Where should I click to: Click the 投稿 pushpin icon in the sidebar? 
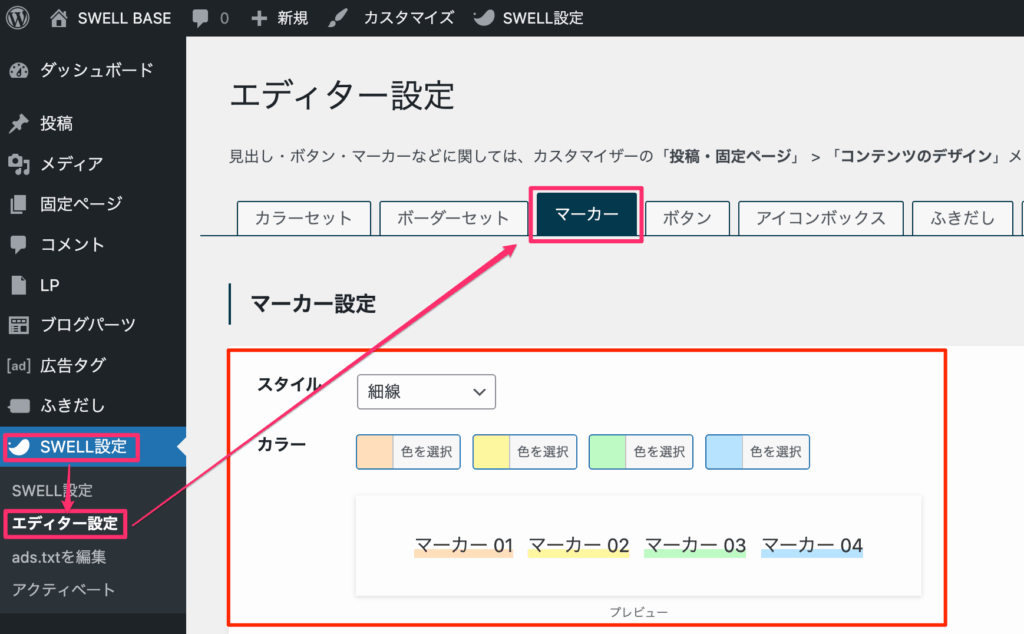pos(22,122)
